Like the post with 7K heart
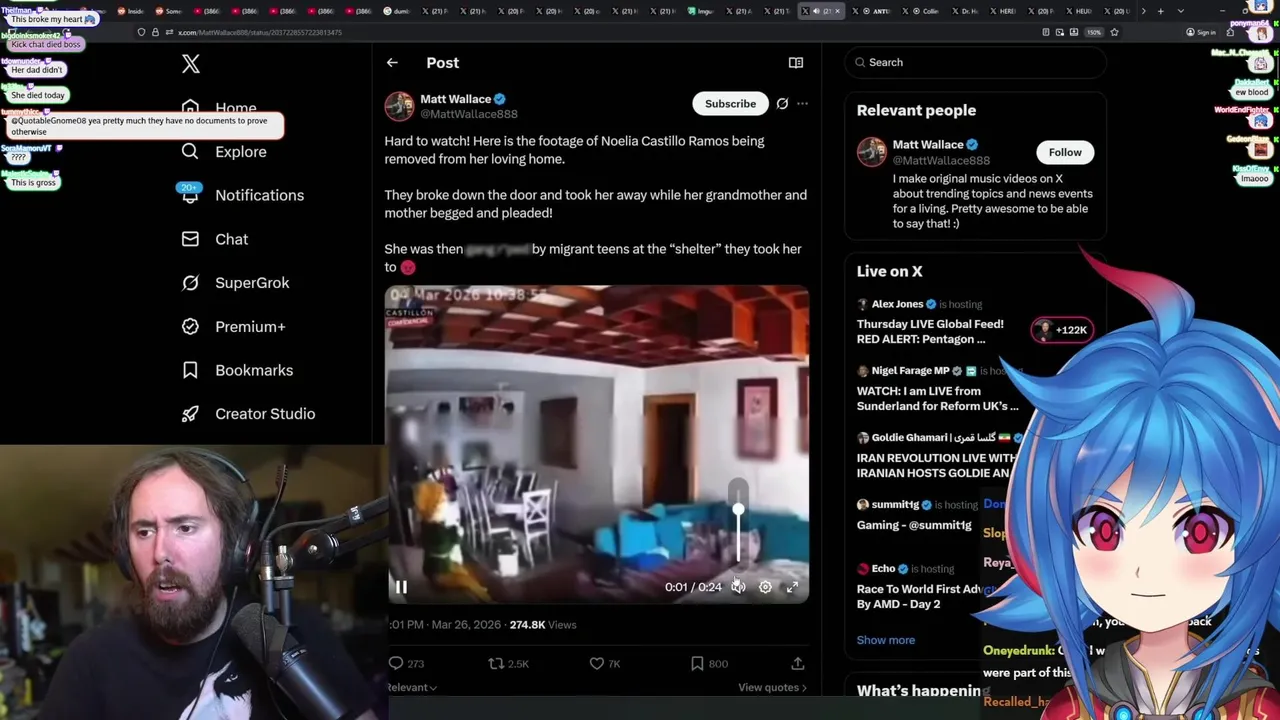1280x720 pixels. [x=596, y=663]
